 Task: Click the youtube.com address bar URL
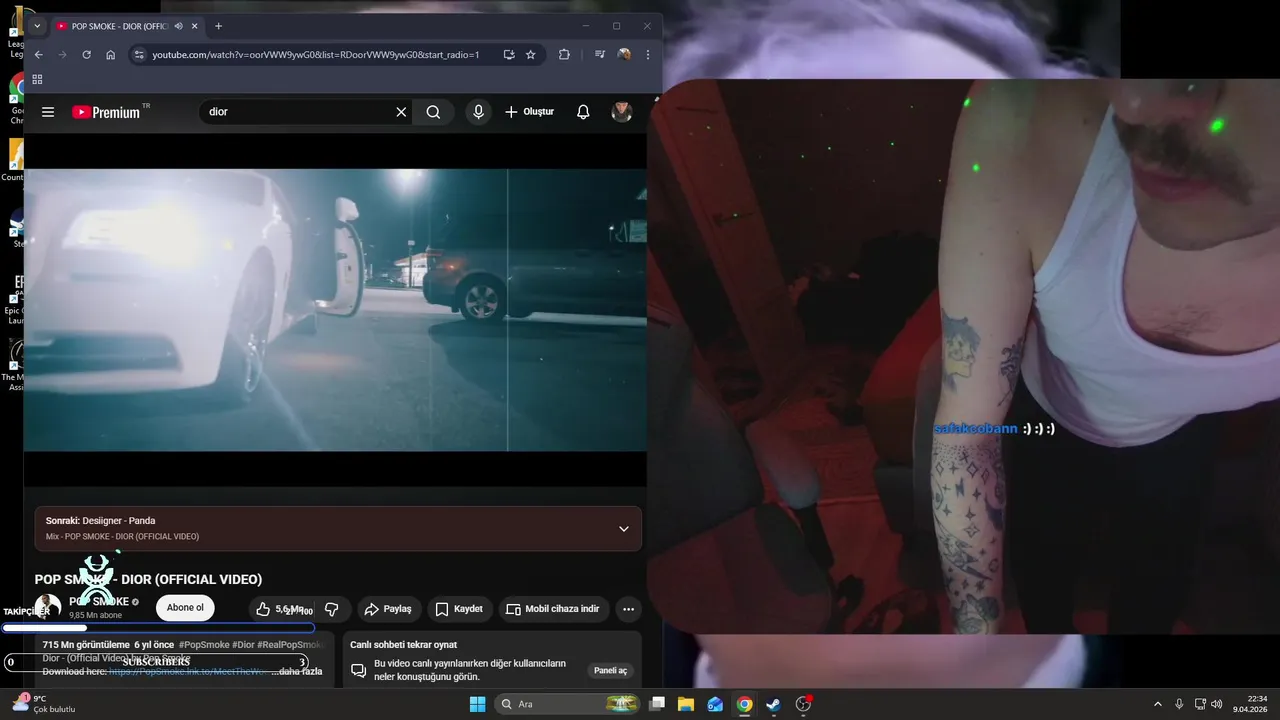point(316,55)
